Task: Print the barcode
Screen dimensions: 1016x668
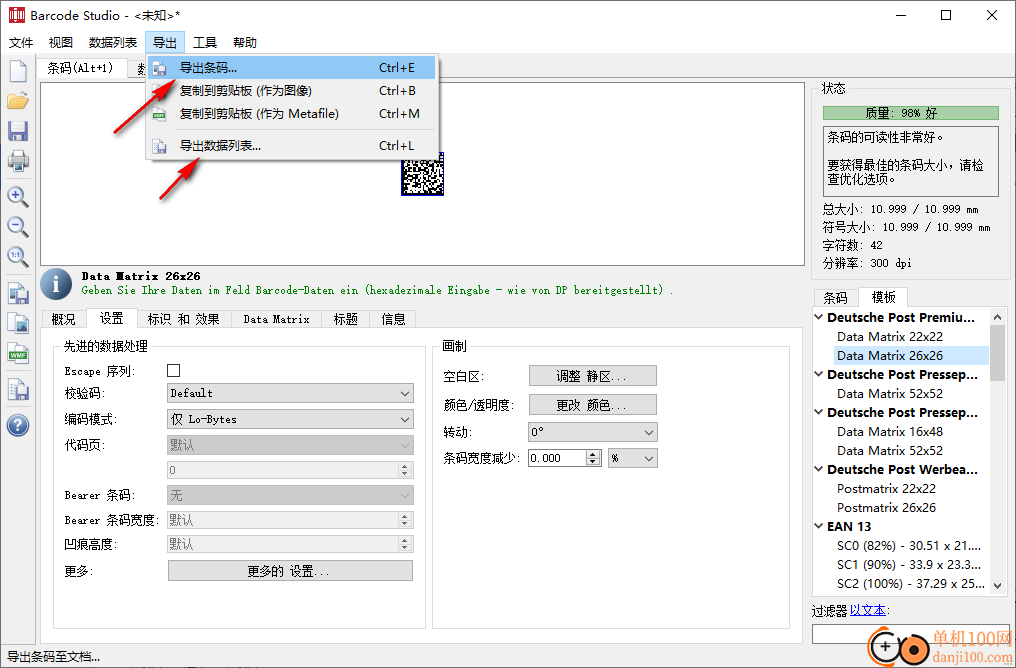Action: click(18, 161)
